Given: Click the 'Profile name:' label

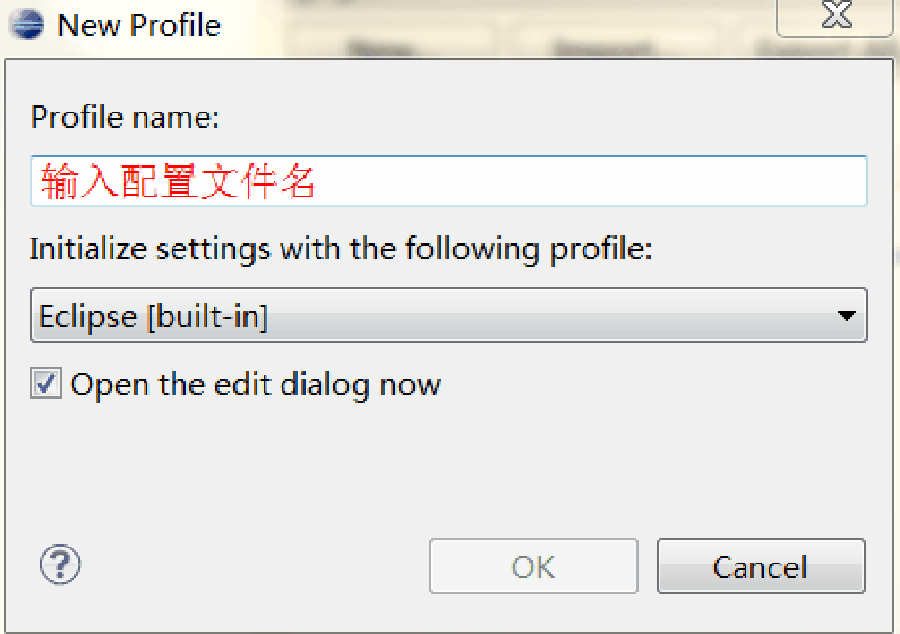Looking at the screenshot, I should (x=125, y=118).
